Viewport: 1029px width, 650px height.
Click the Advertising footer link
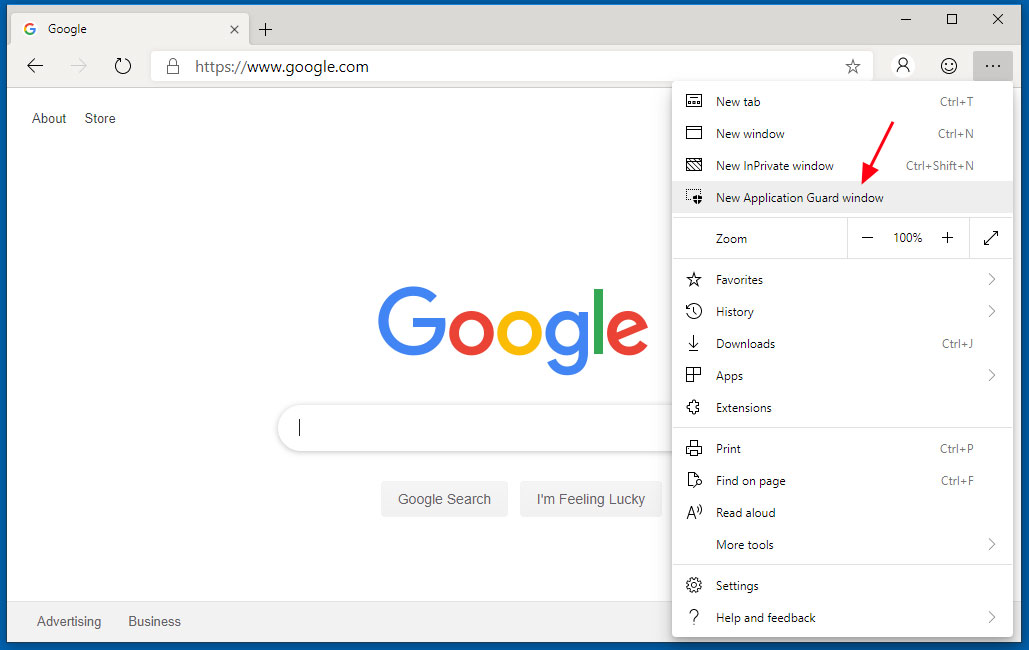[x=69, y=621]
